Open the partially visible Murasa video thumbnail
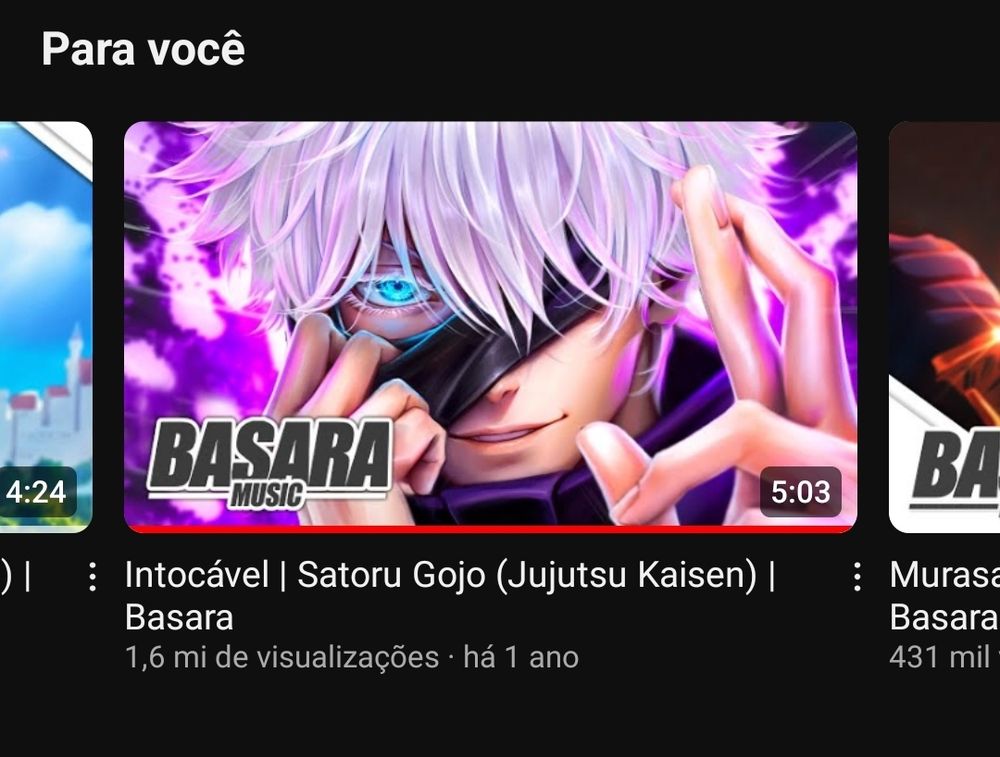Screen dimensions: 1000x757 (945, 326)
